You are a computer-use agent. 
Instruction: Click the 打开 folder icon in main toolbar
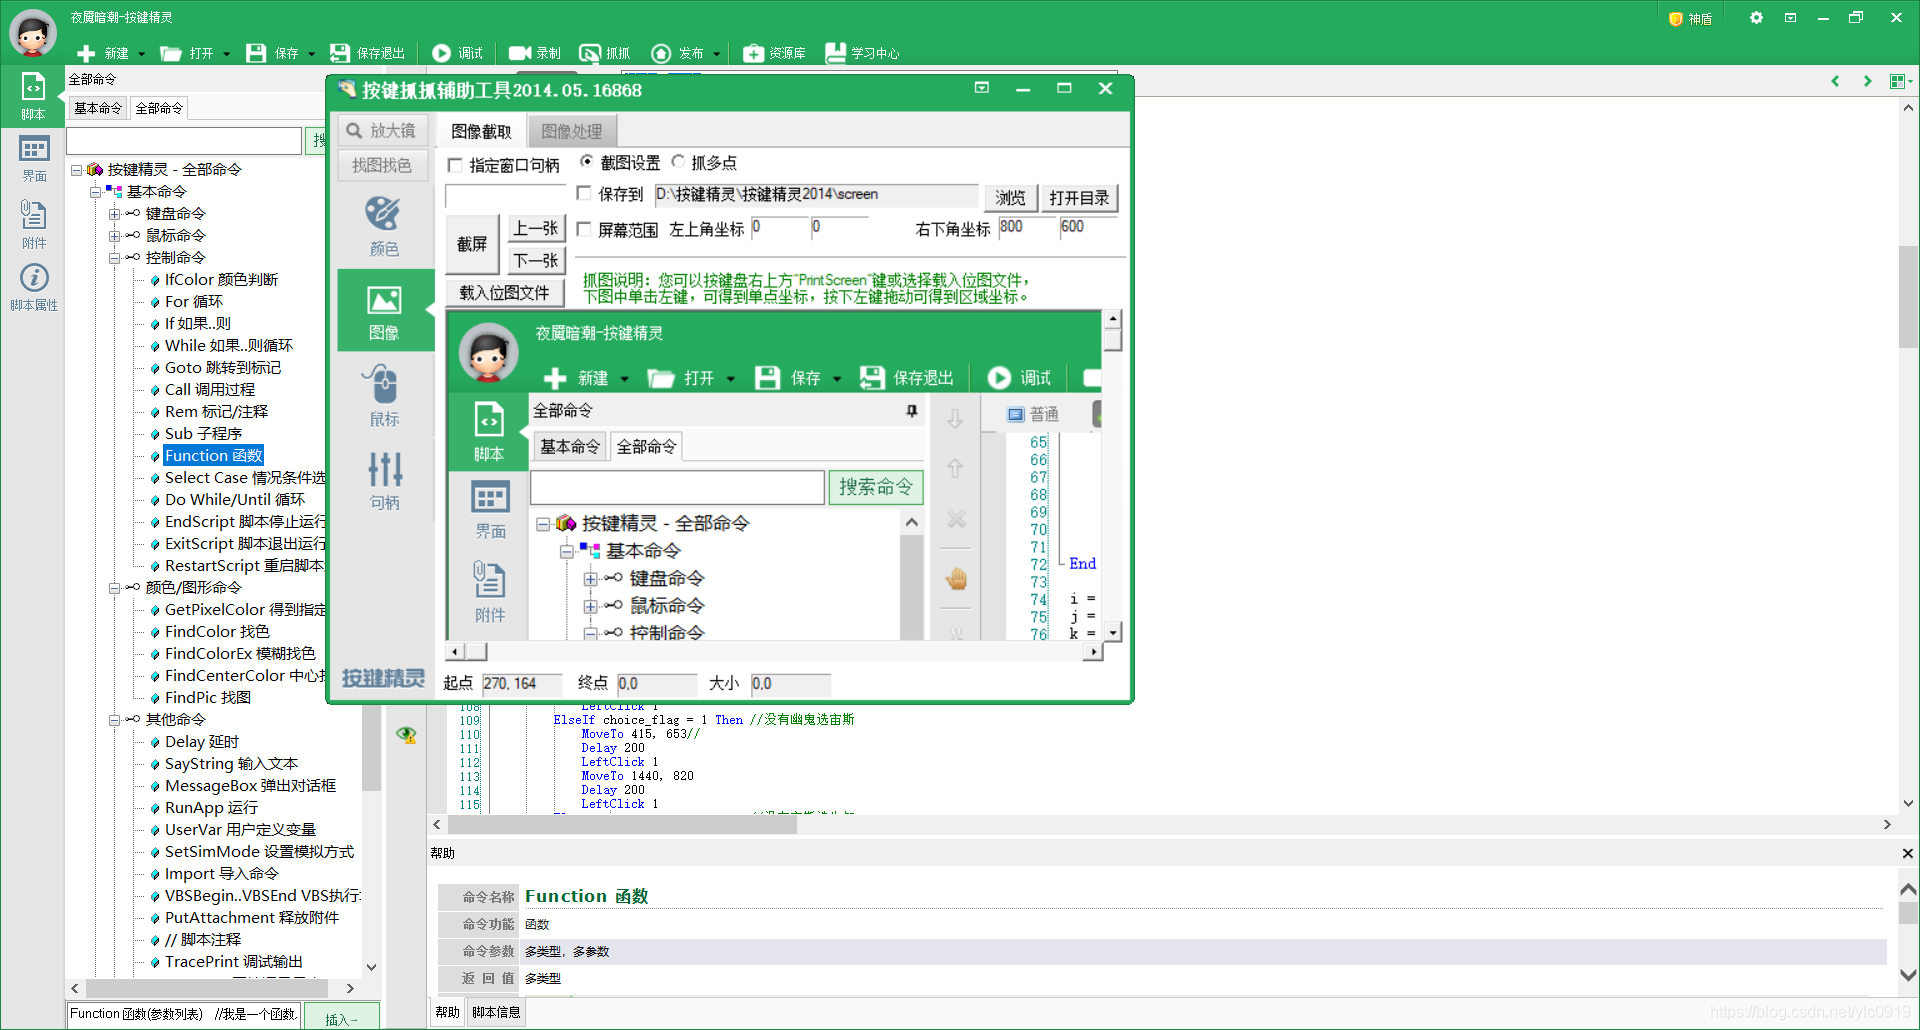171,53
